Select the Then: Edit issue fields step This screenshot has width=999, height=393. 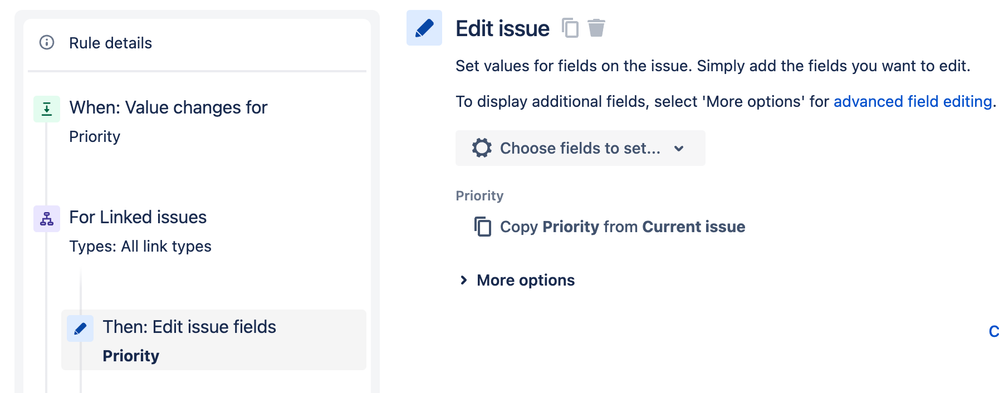(x=214, y=339)
